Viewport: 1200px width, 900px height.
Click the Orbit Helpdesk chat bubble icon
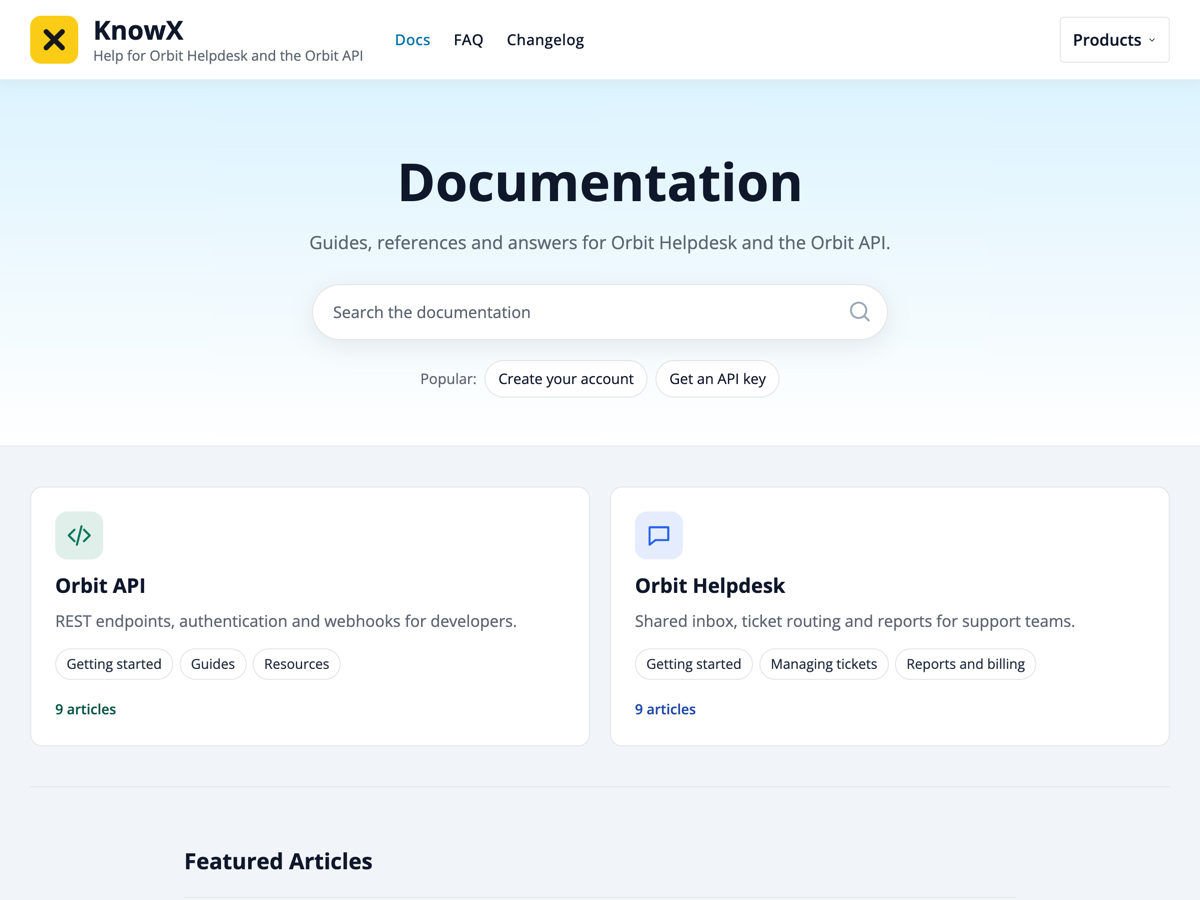659,535
